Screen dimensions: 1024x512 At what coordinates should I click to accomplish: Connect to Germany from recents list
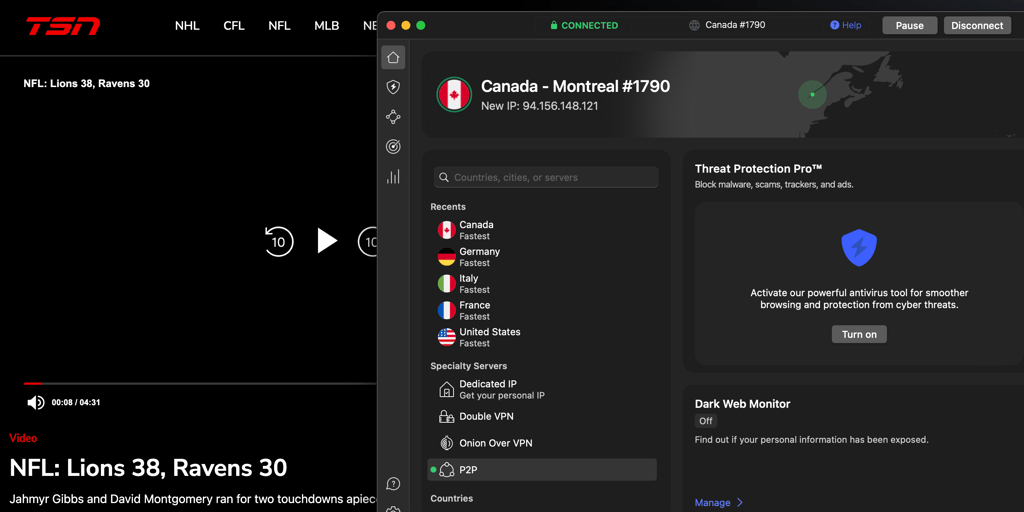[479, 257]
